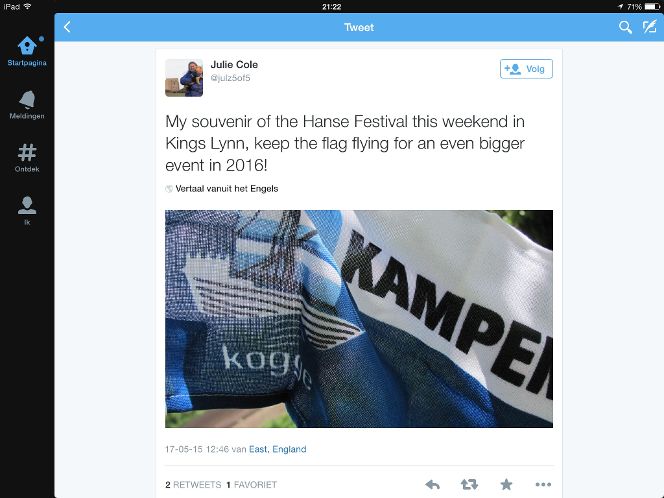
Task: Reply to Julie Cole's tweet
Action: [x=432, y=484]
